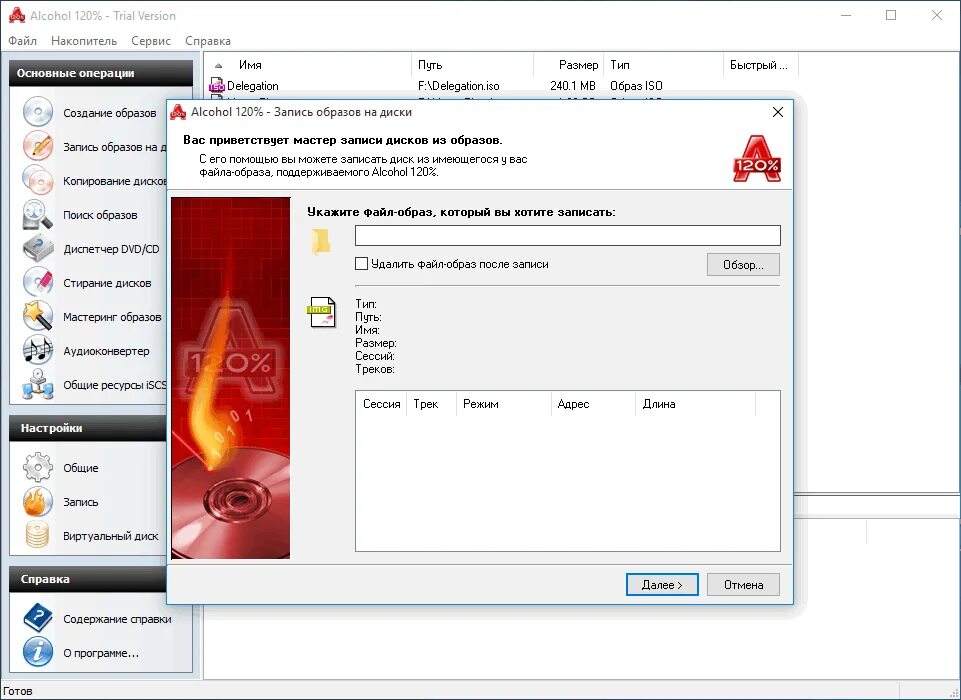Click the Виртуальный диск stack icon
Image resolution: width=961 pixels, height=700 pixels.
click(x=38, y=535)
